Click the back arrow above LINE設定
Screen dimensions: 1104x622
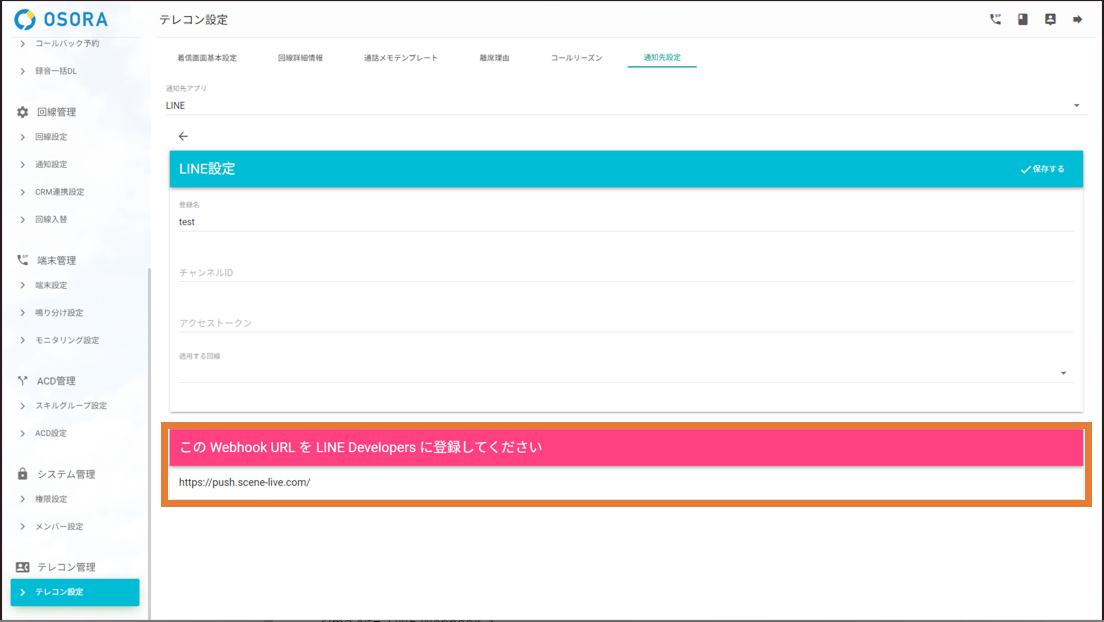click(x=183, y=136)
